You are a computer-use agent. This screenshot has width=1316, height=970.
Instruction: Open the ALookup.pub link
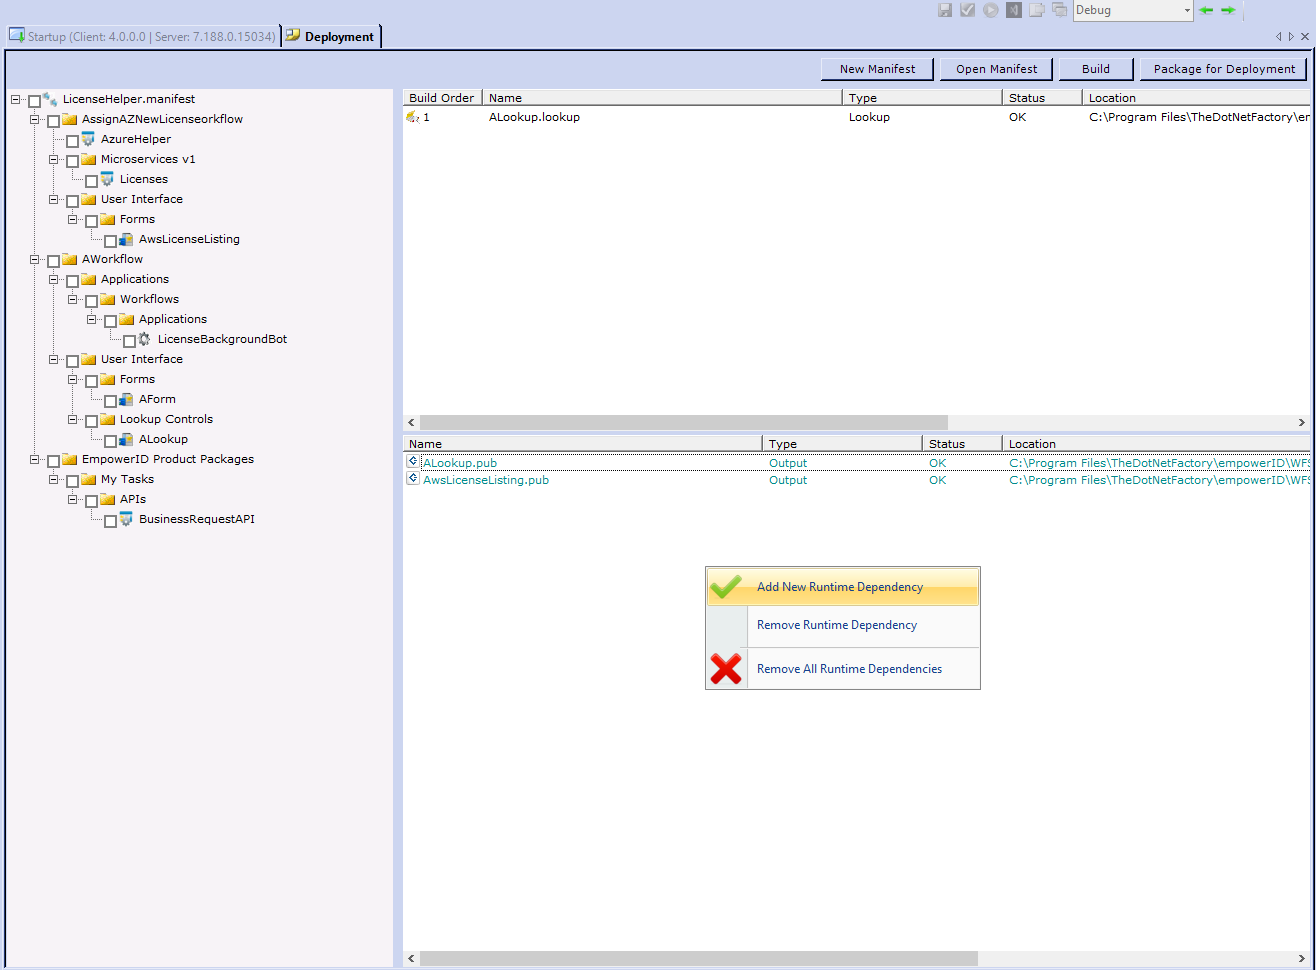click(459, 462)
